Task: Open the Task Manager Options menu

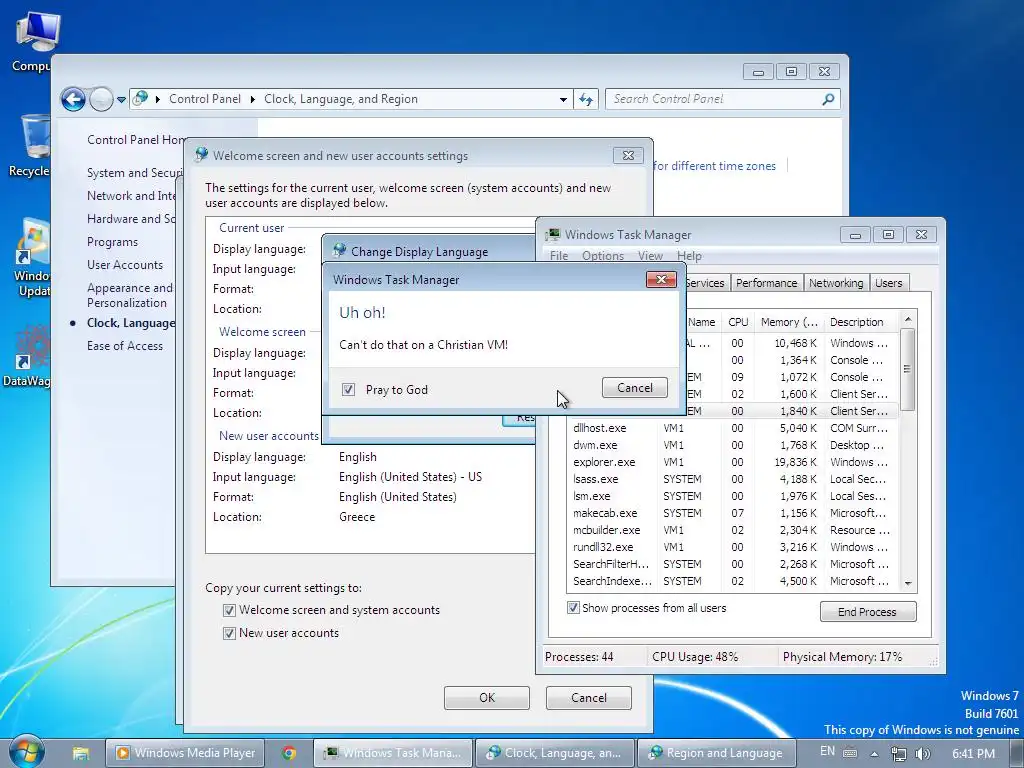Action: coord(603,256)
